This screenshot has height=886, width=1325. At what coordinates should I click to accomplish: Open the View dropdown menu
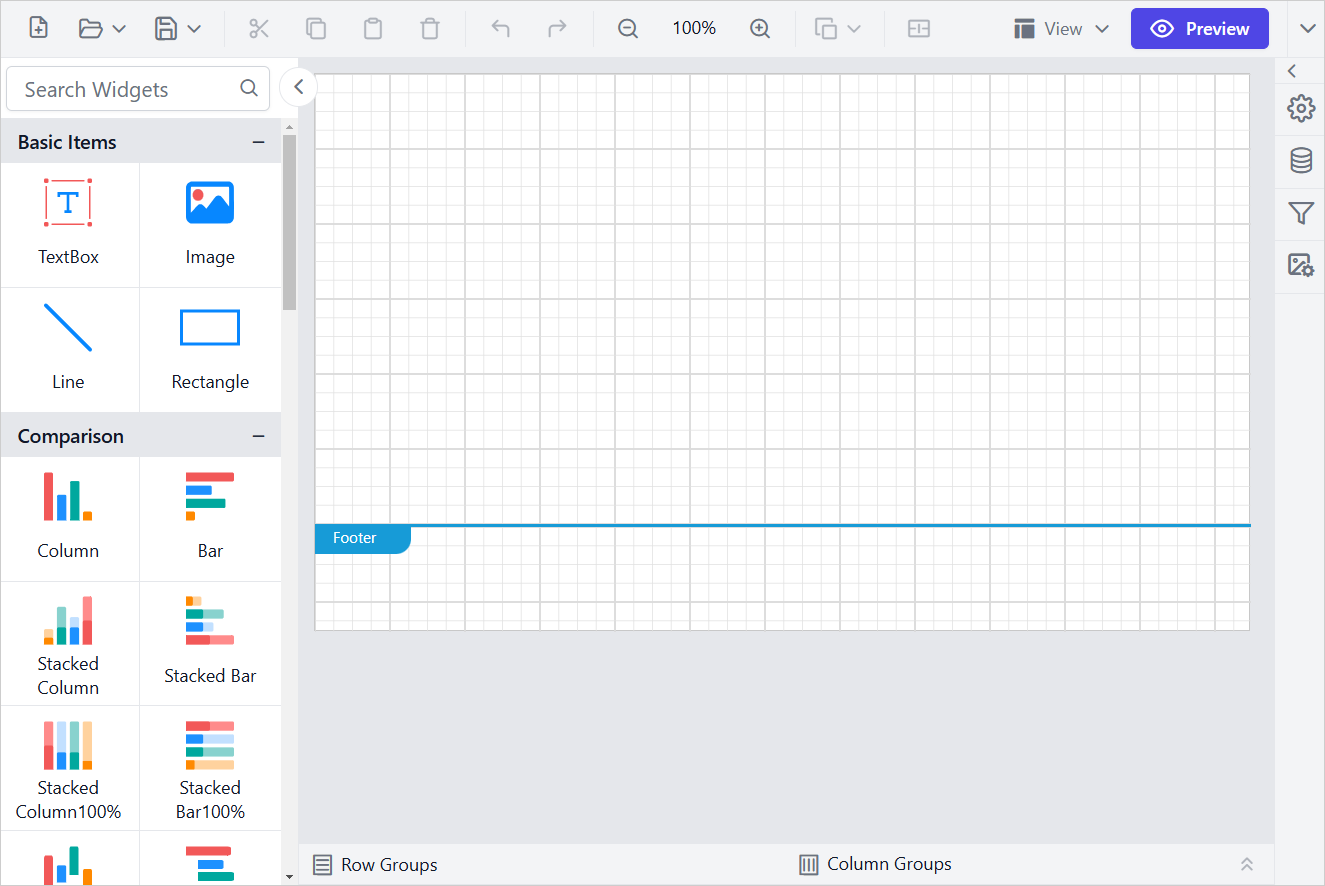coord(1061,28)
